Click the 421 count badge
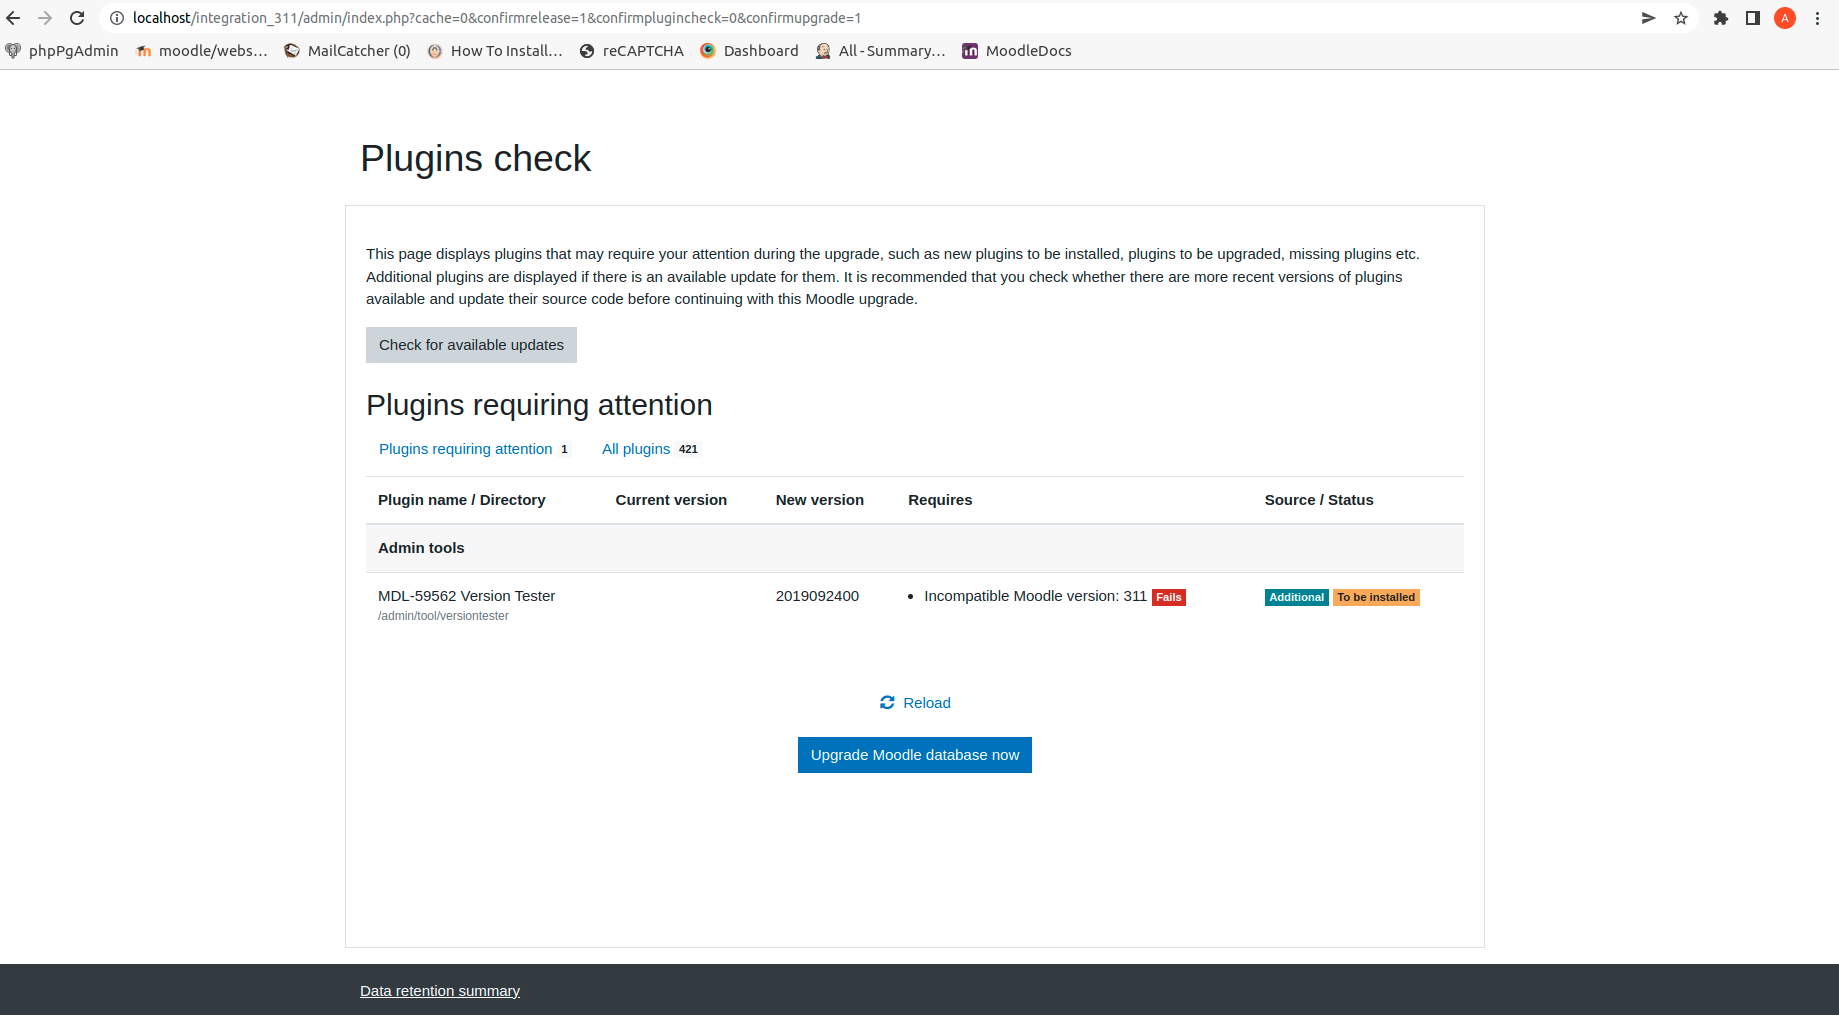Viewport: 1839px width, 1015px height. click(688, 449)
